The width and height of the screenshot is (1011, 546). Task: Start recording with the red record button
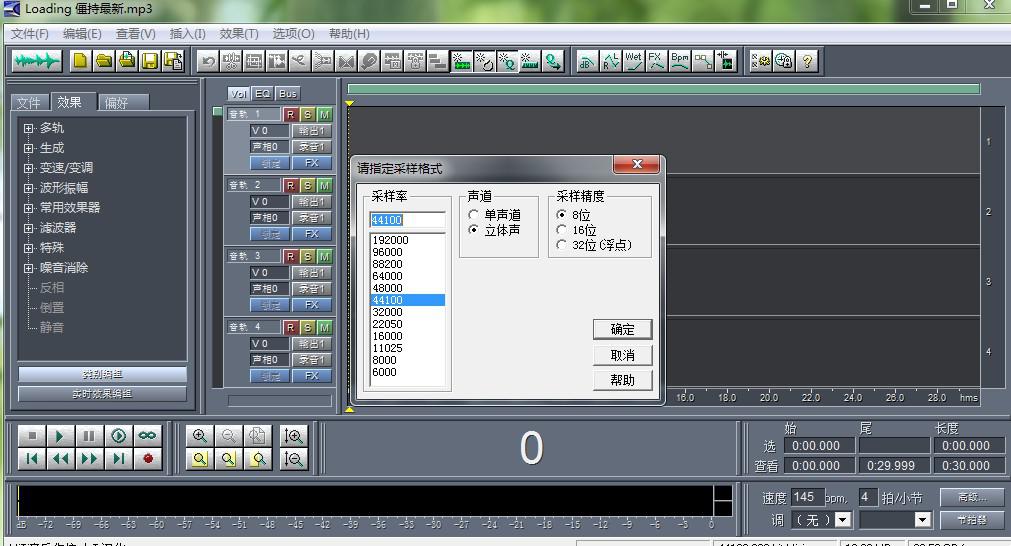(x=148, y=459)
